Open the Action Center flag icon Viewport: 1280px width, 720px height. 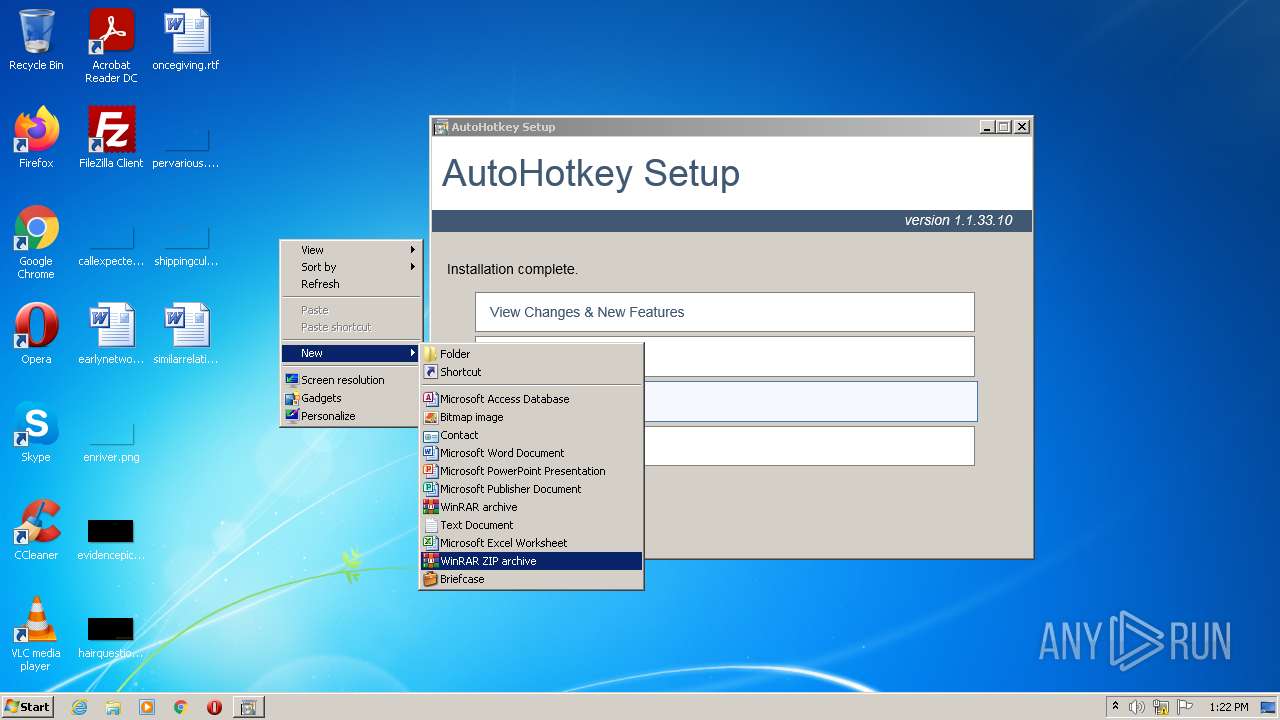pyautogui.click(x=1185, y=707)
